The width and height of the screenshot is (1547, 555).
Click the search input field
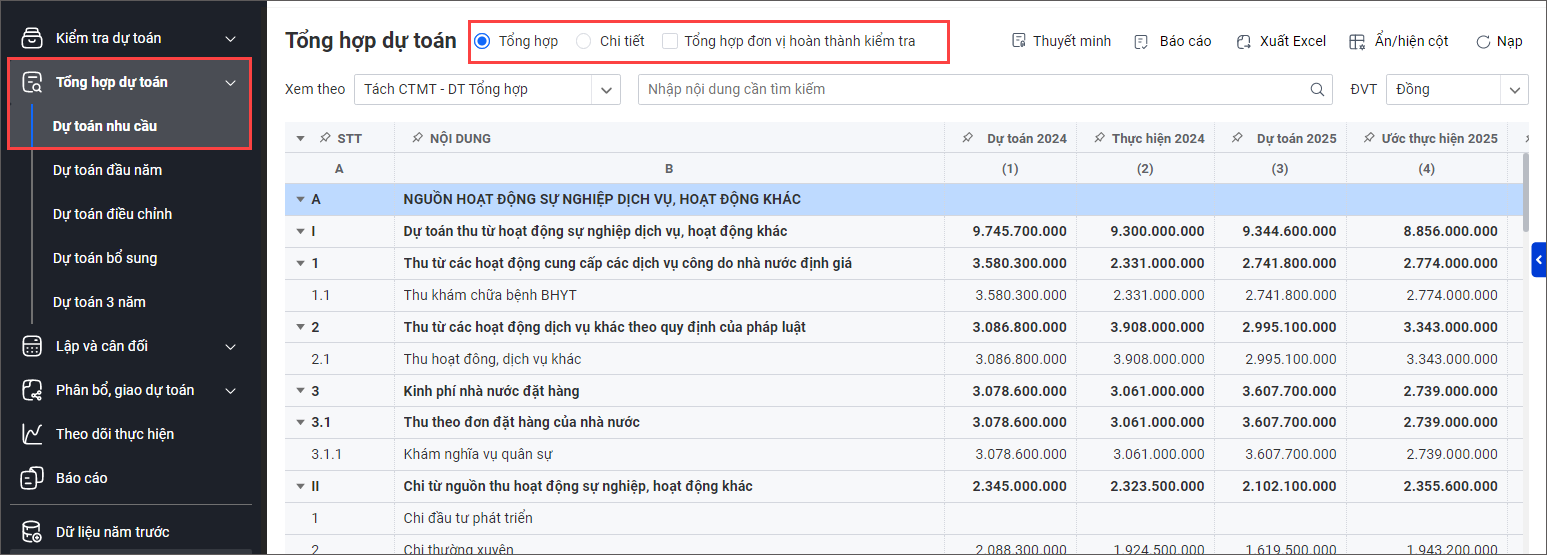(x=970, y=89)
